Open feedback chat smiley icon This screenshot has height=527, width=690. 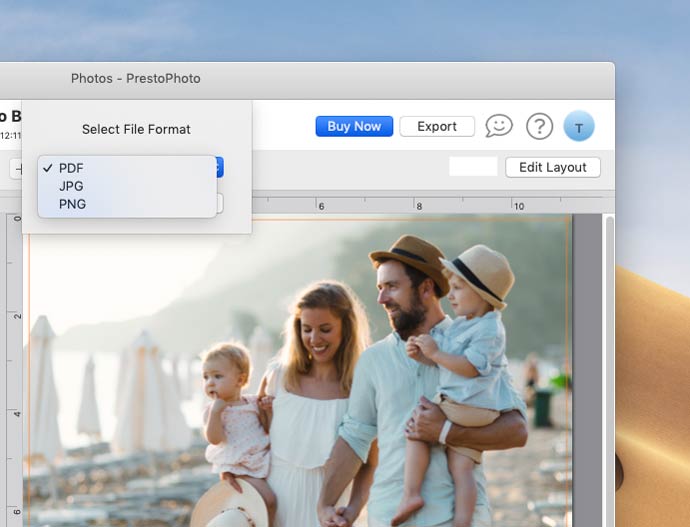point(499,126)
